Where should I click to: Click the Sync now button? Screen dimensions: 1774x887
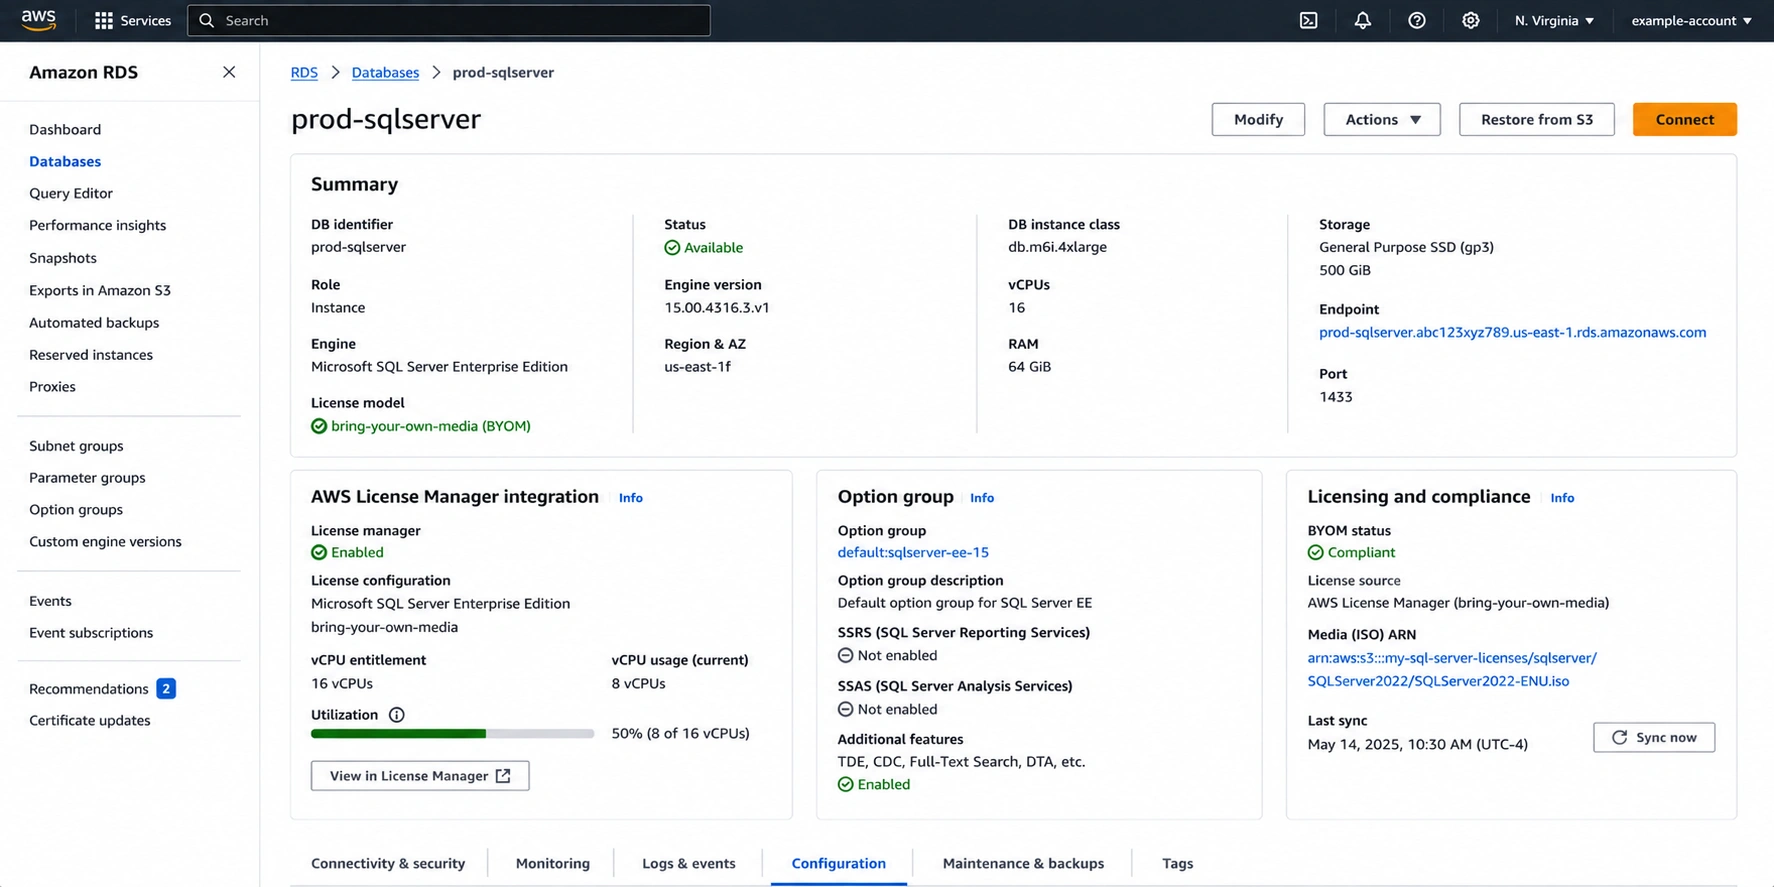[x=1654, y=737]
